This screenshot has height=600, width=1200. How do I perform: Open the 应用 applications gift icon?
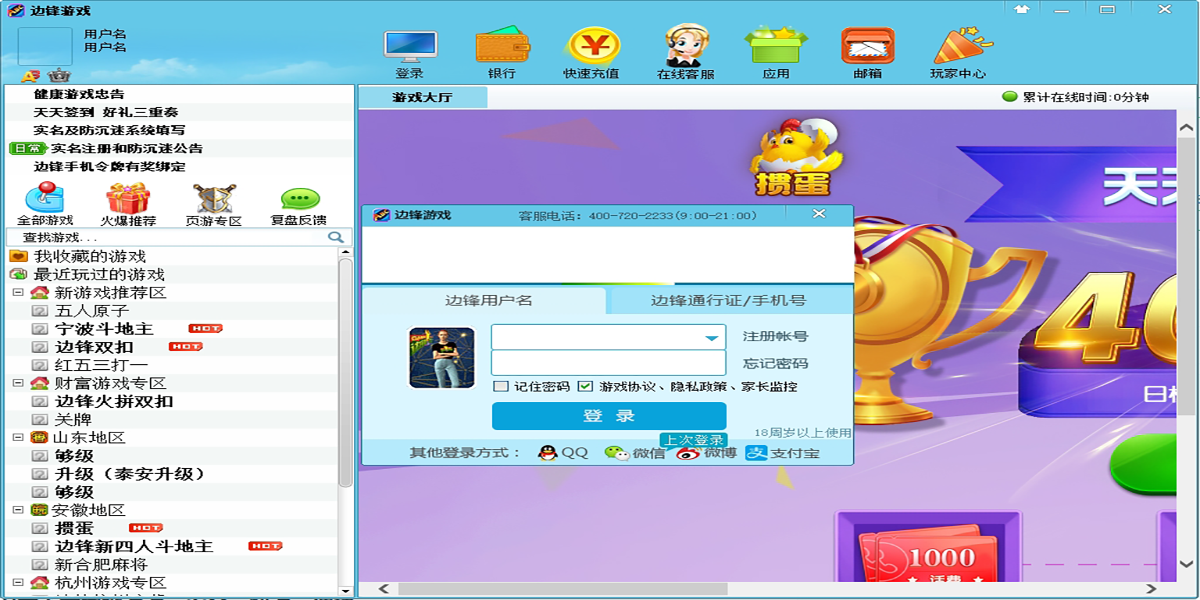pyautogui.click(x=778, y=47)
